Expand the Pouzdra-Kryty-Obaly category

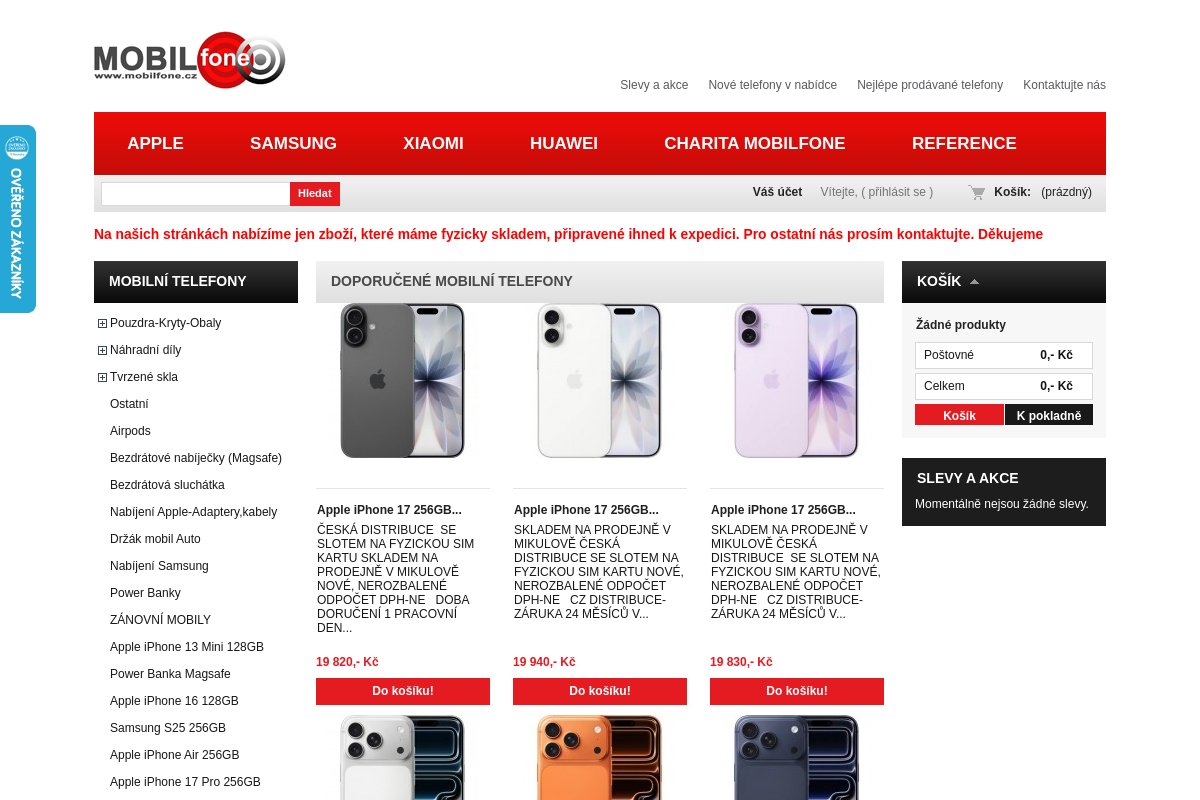(x=102, y=323)
